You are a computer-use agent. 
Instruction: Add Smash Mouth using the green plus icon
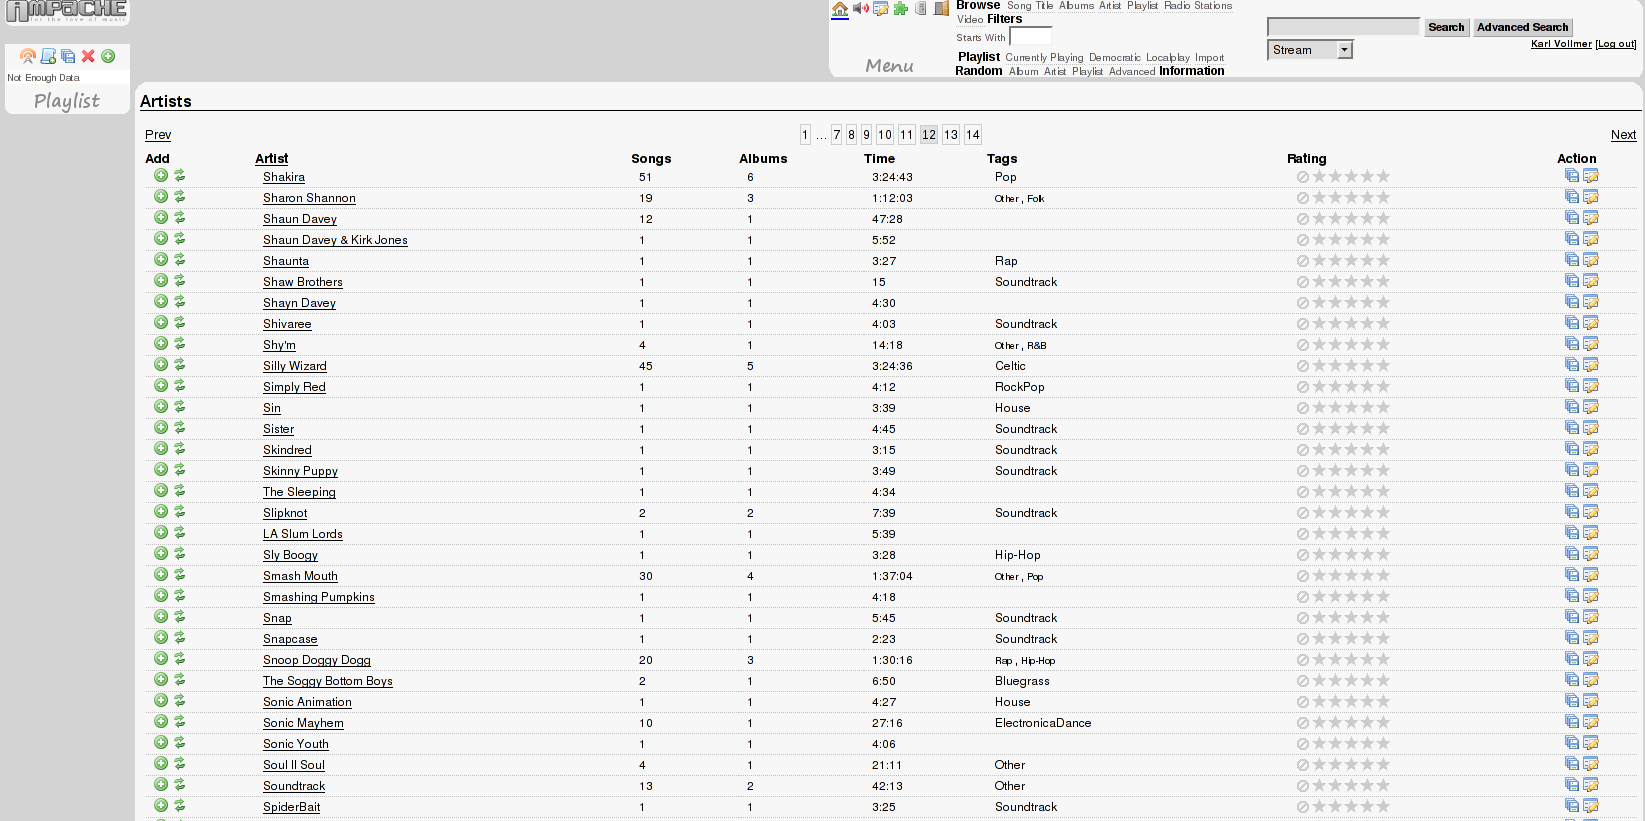(x=161, y=575)
